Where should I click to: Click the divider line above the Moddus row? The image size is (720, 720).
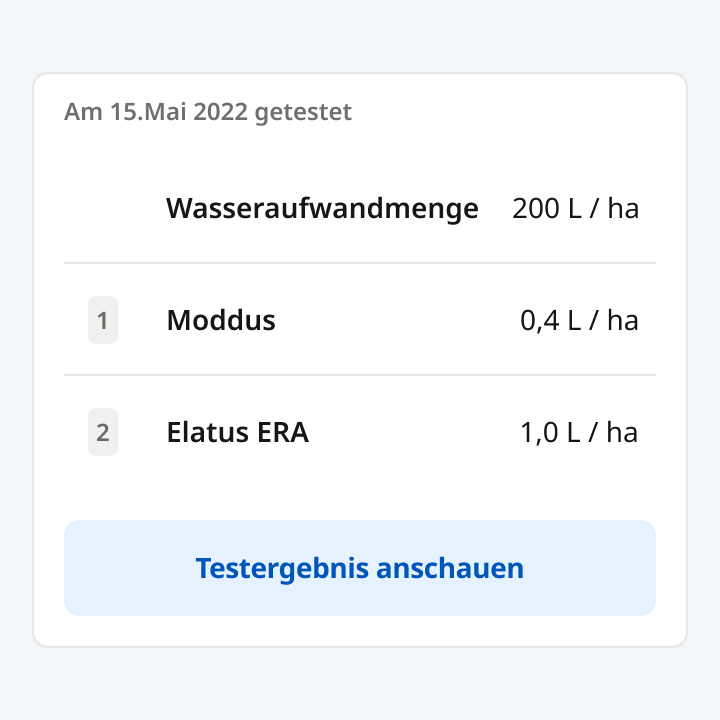coord(360,263)
